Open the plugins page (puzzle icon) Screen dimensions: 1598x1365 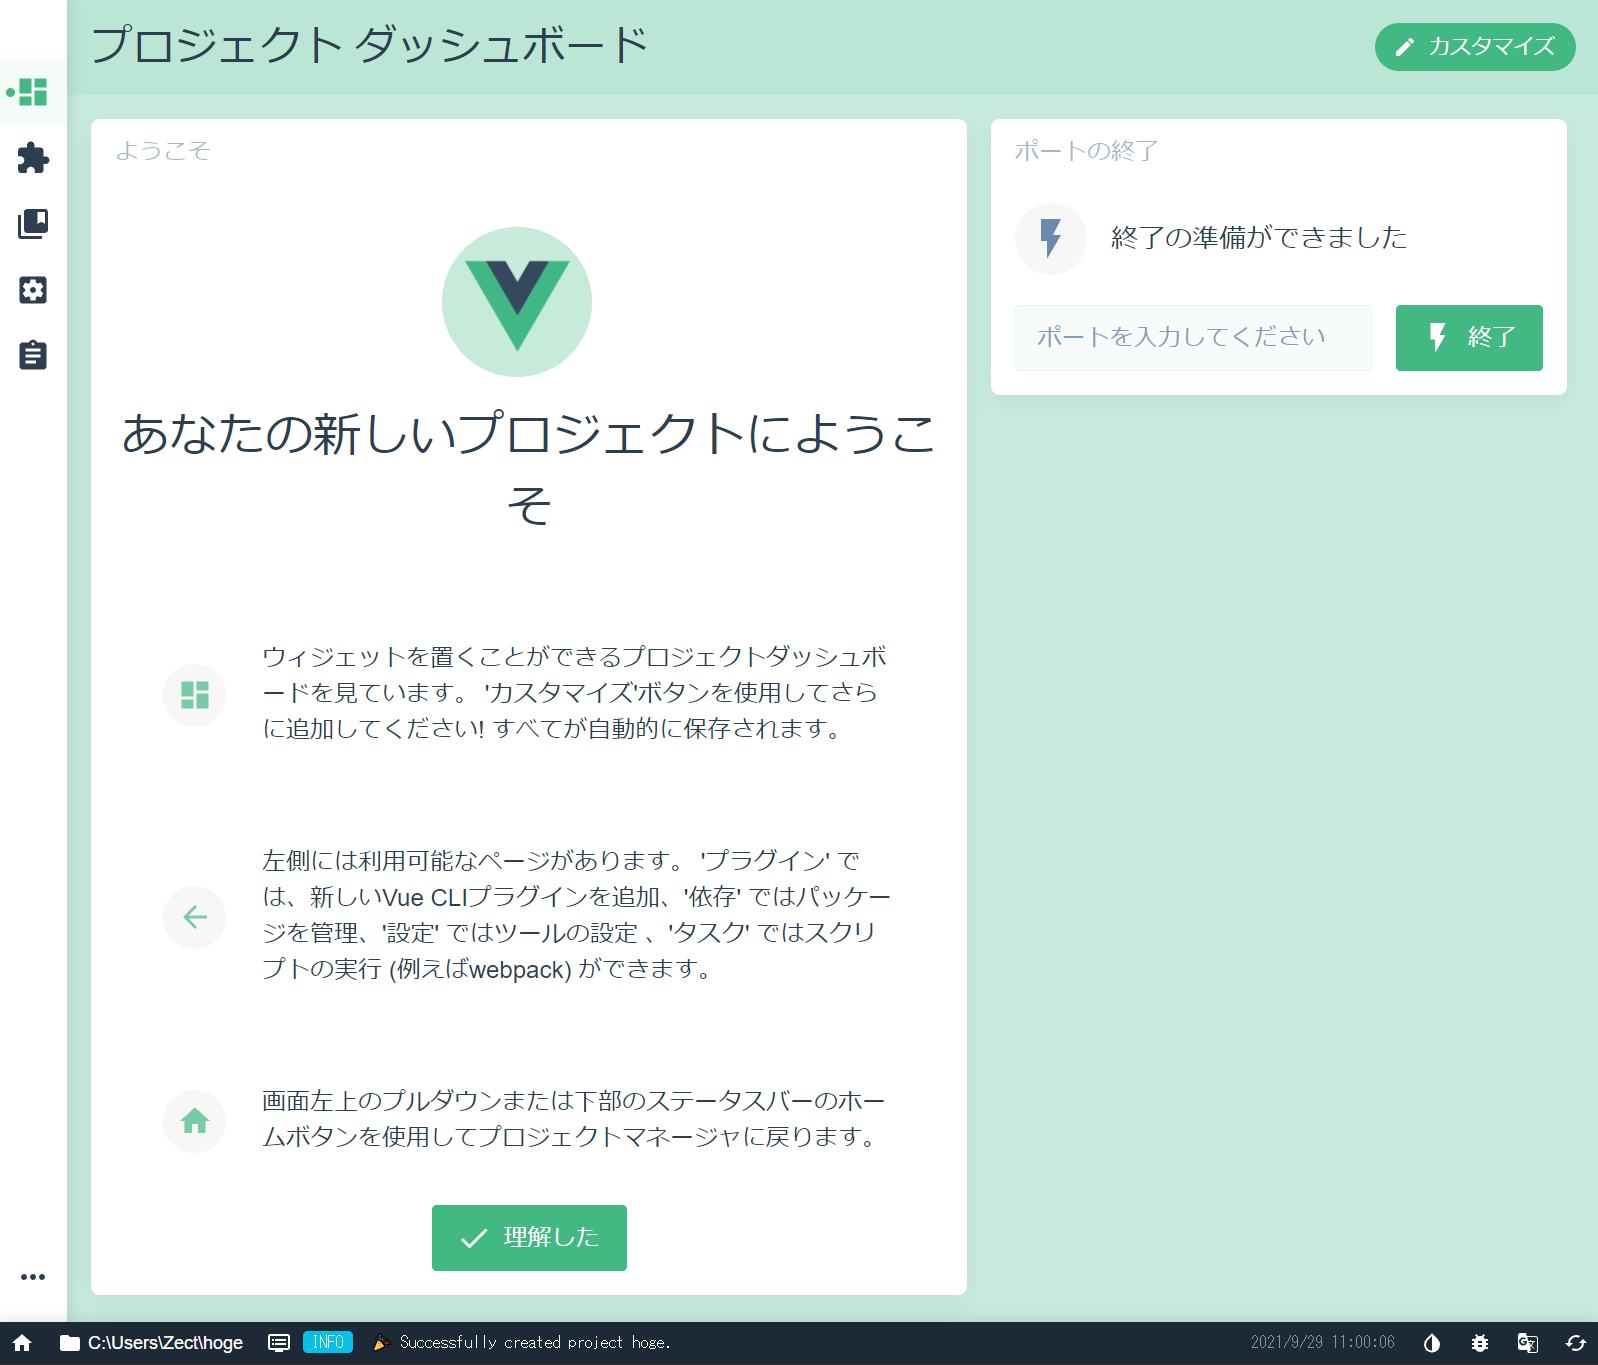click(33, 158)
